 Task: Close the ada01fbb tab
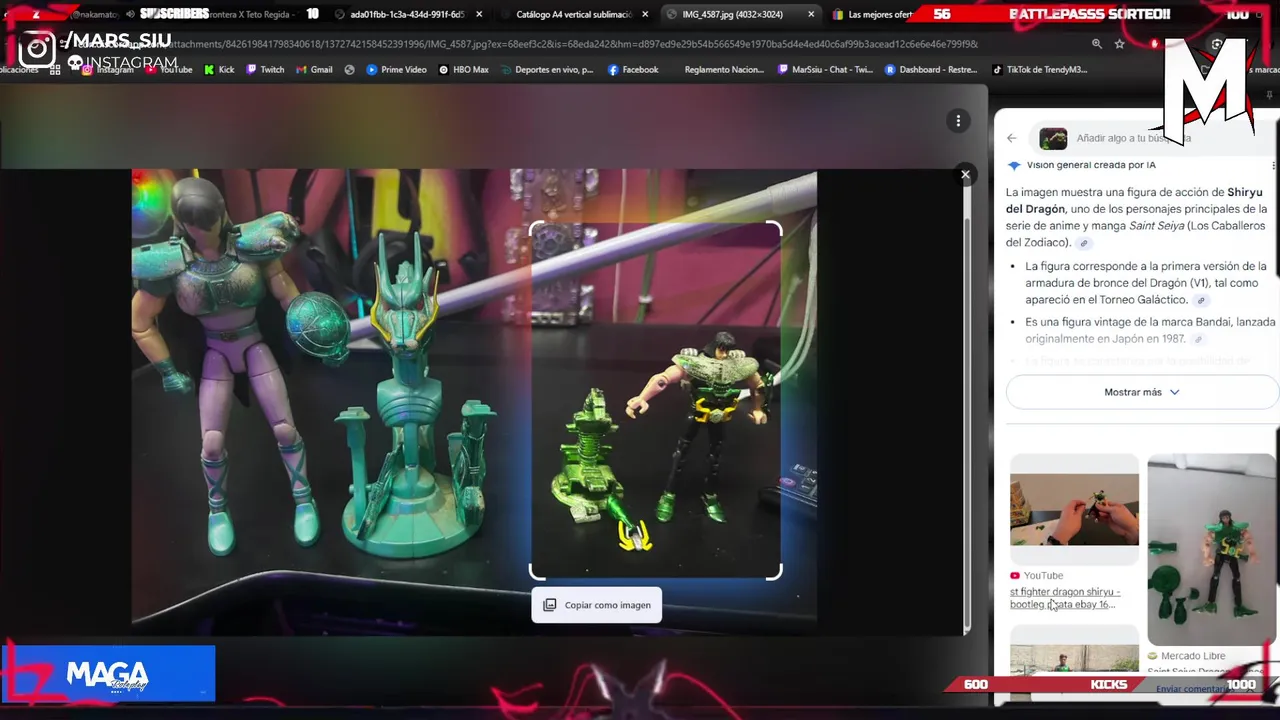pyautogui.click(x=479, y=15)
